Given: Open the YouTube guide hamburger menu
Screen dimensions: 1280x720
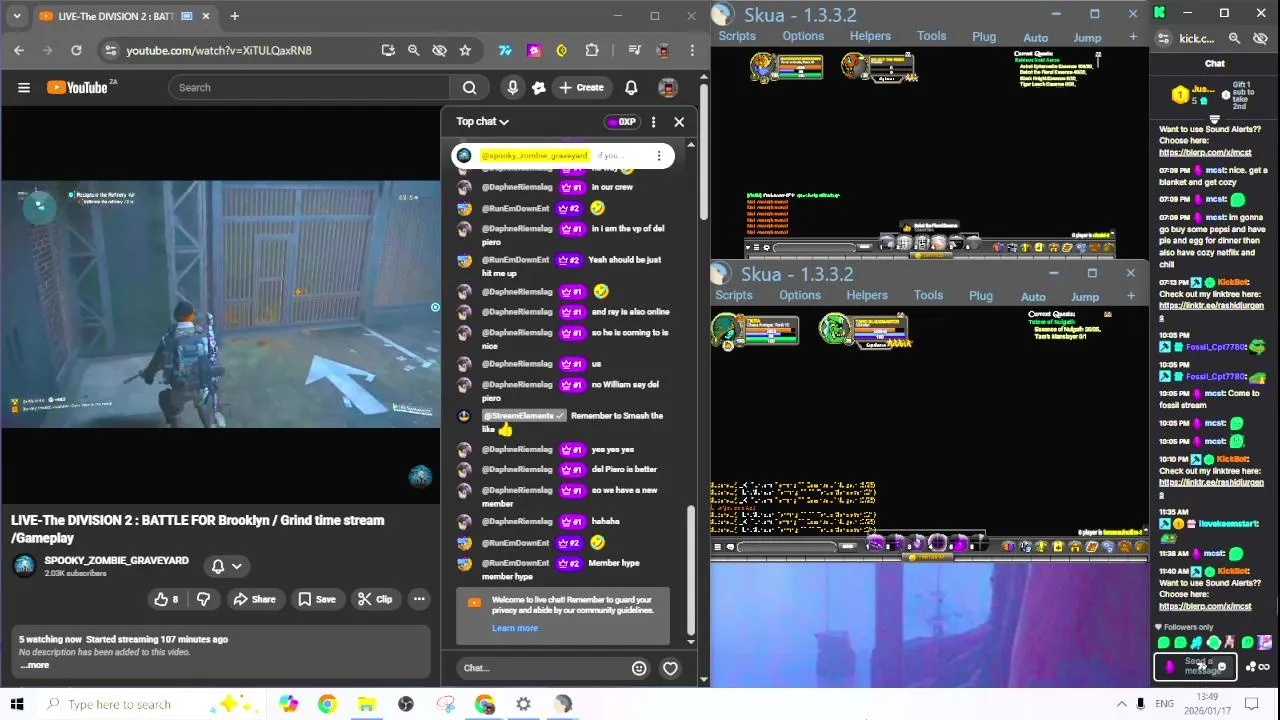Looking at the screenshot, I should click(x=24, y=88).
